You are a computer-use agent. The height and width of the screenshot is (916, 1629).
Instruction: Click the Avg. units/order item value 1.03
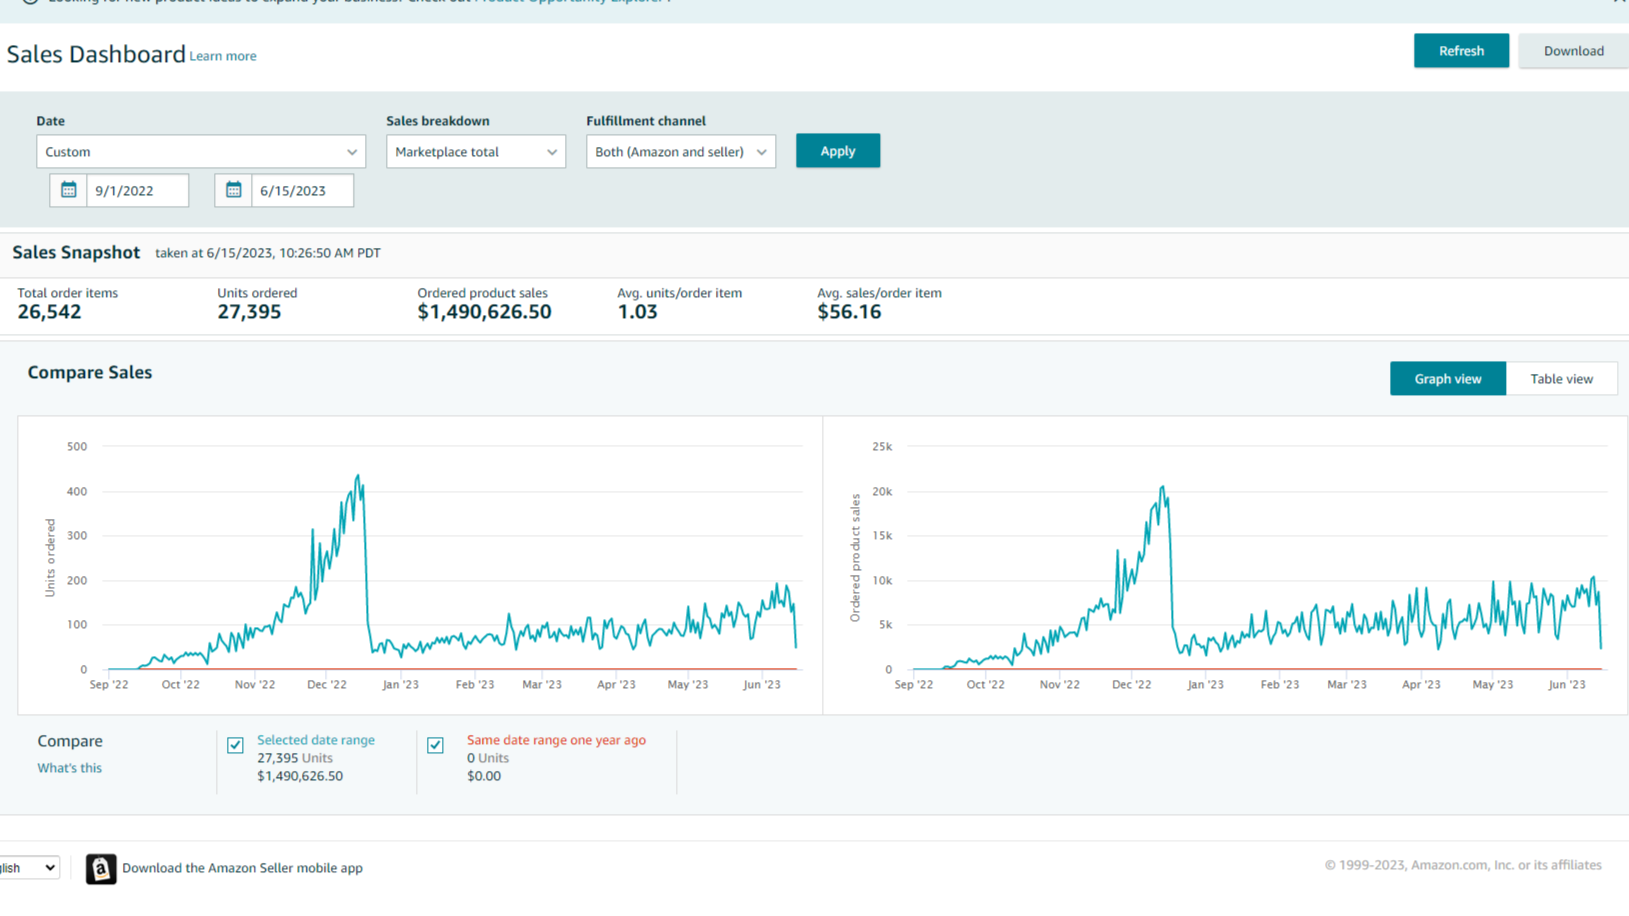click(x=637, y=312)
